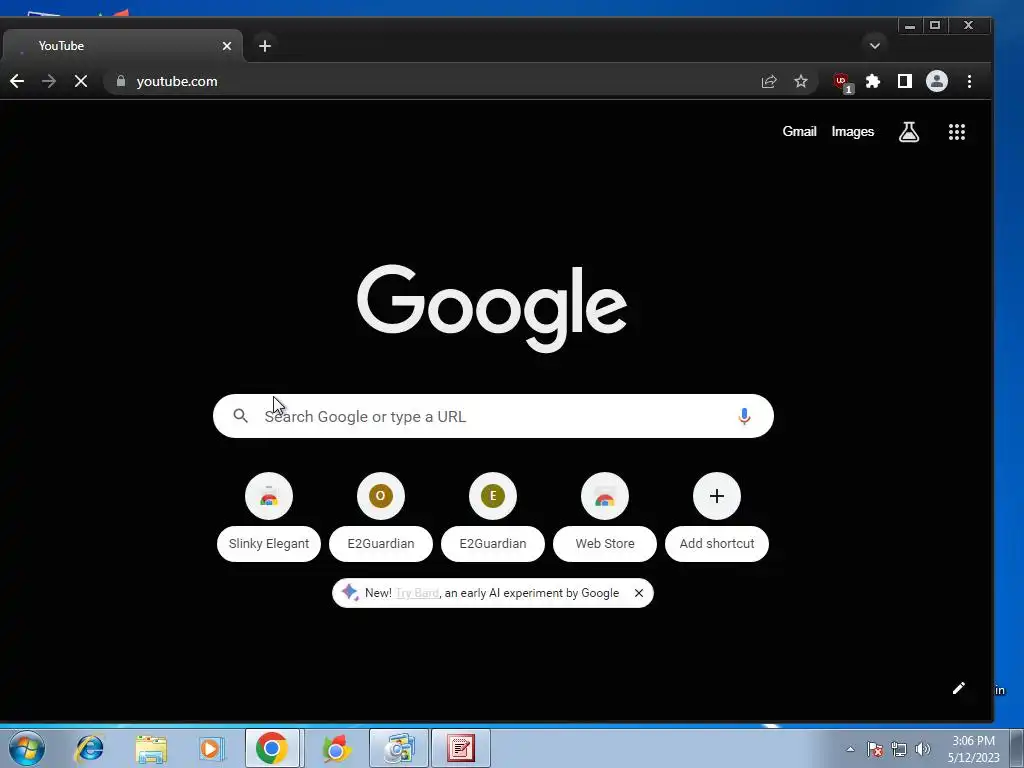Open a new tab with the plus button
The height and width of the screenshot is (768, 1024).
pyautogui.click(x=264, y=46)
